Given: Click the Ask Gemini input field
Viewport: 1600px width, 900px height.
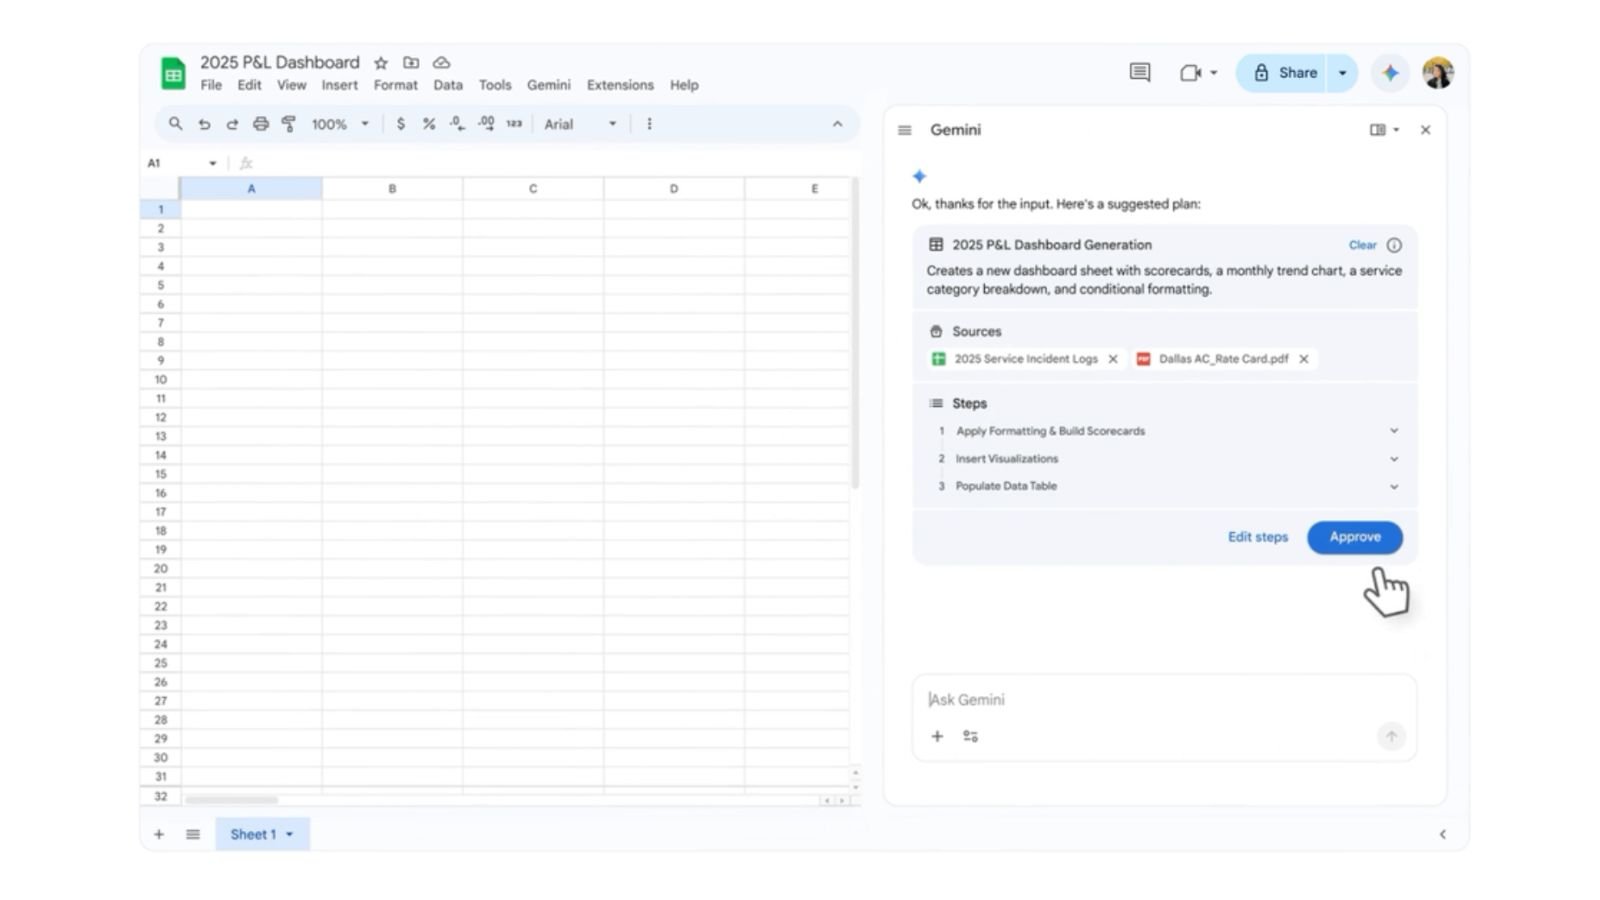Looking at the screenshot, I should (1164, 700).
